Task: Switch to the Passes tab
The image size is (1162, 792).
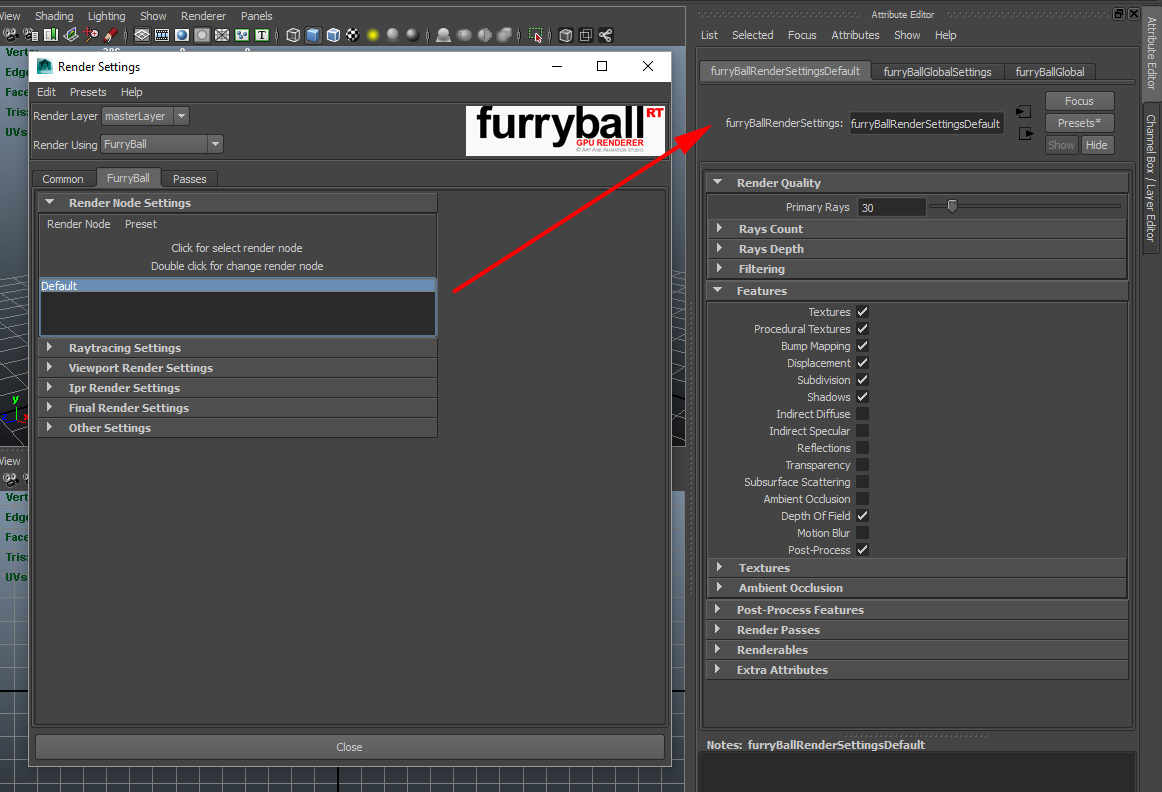Action: pos(190,179)
